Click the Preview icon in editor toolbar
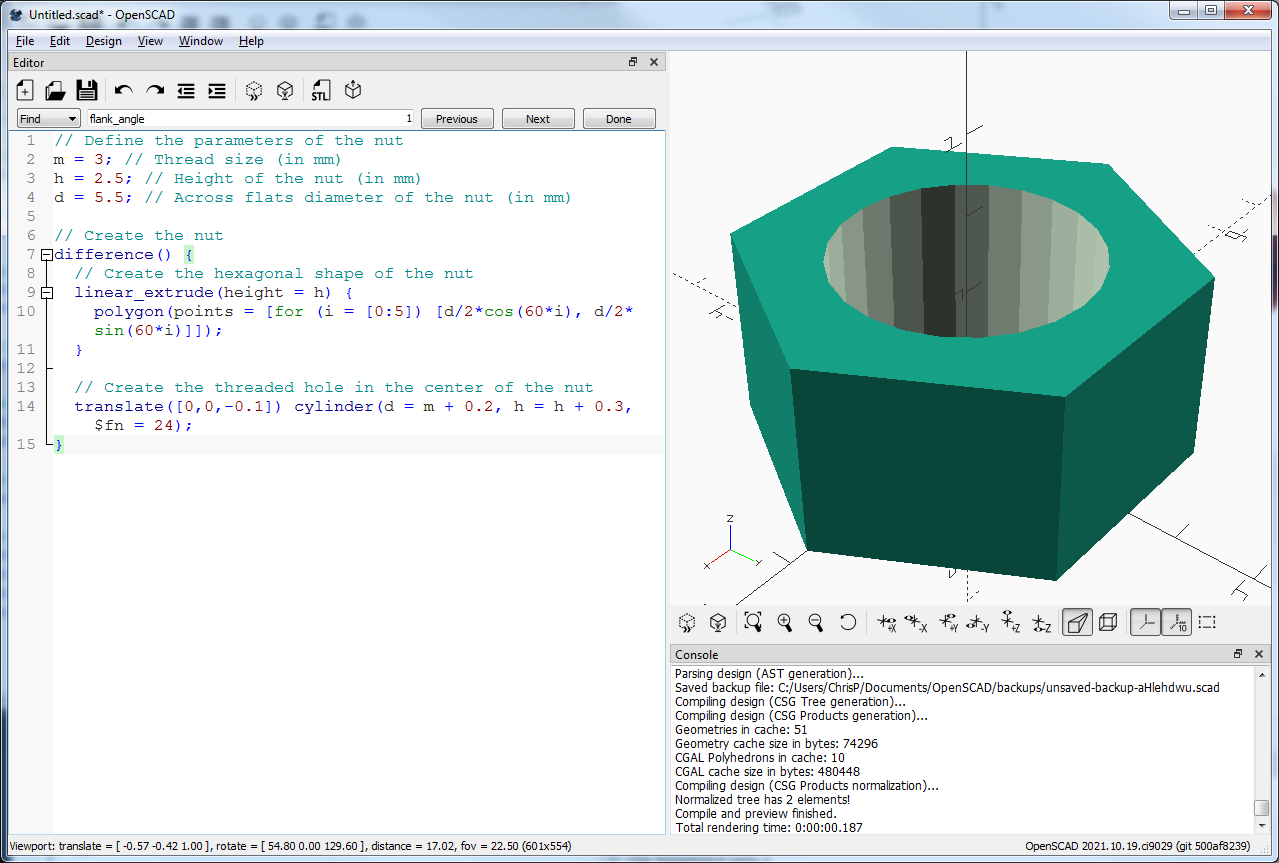The width and height of the screenshot is (1279, 863). click(x=254, y=91)
